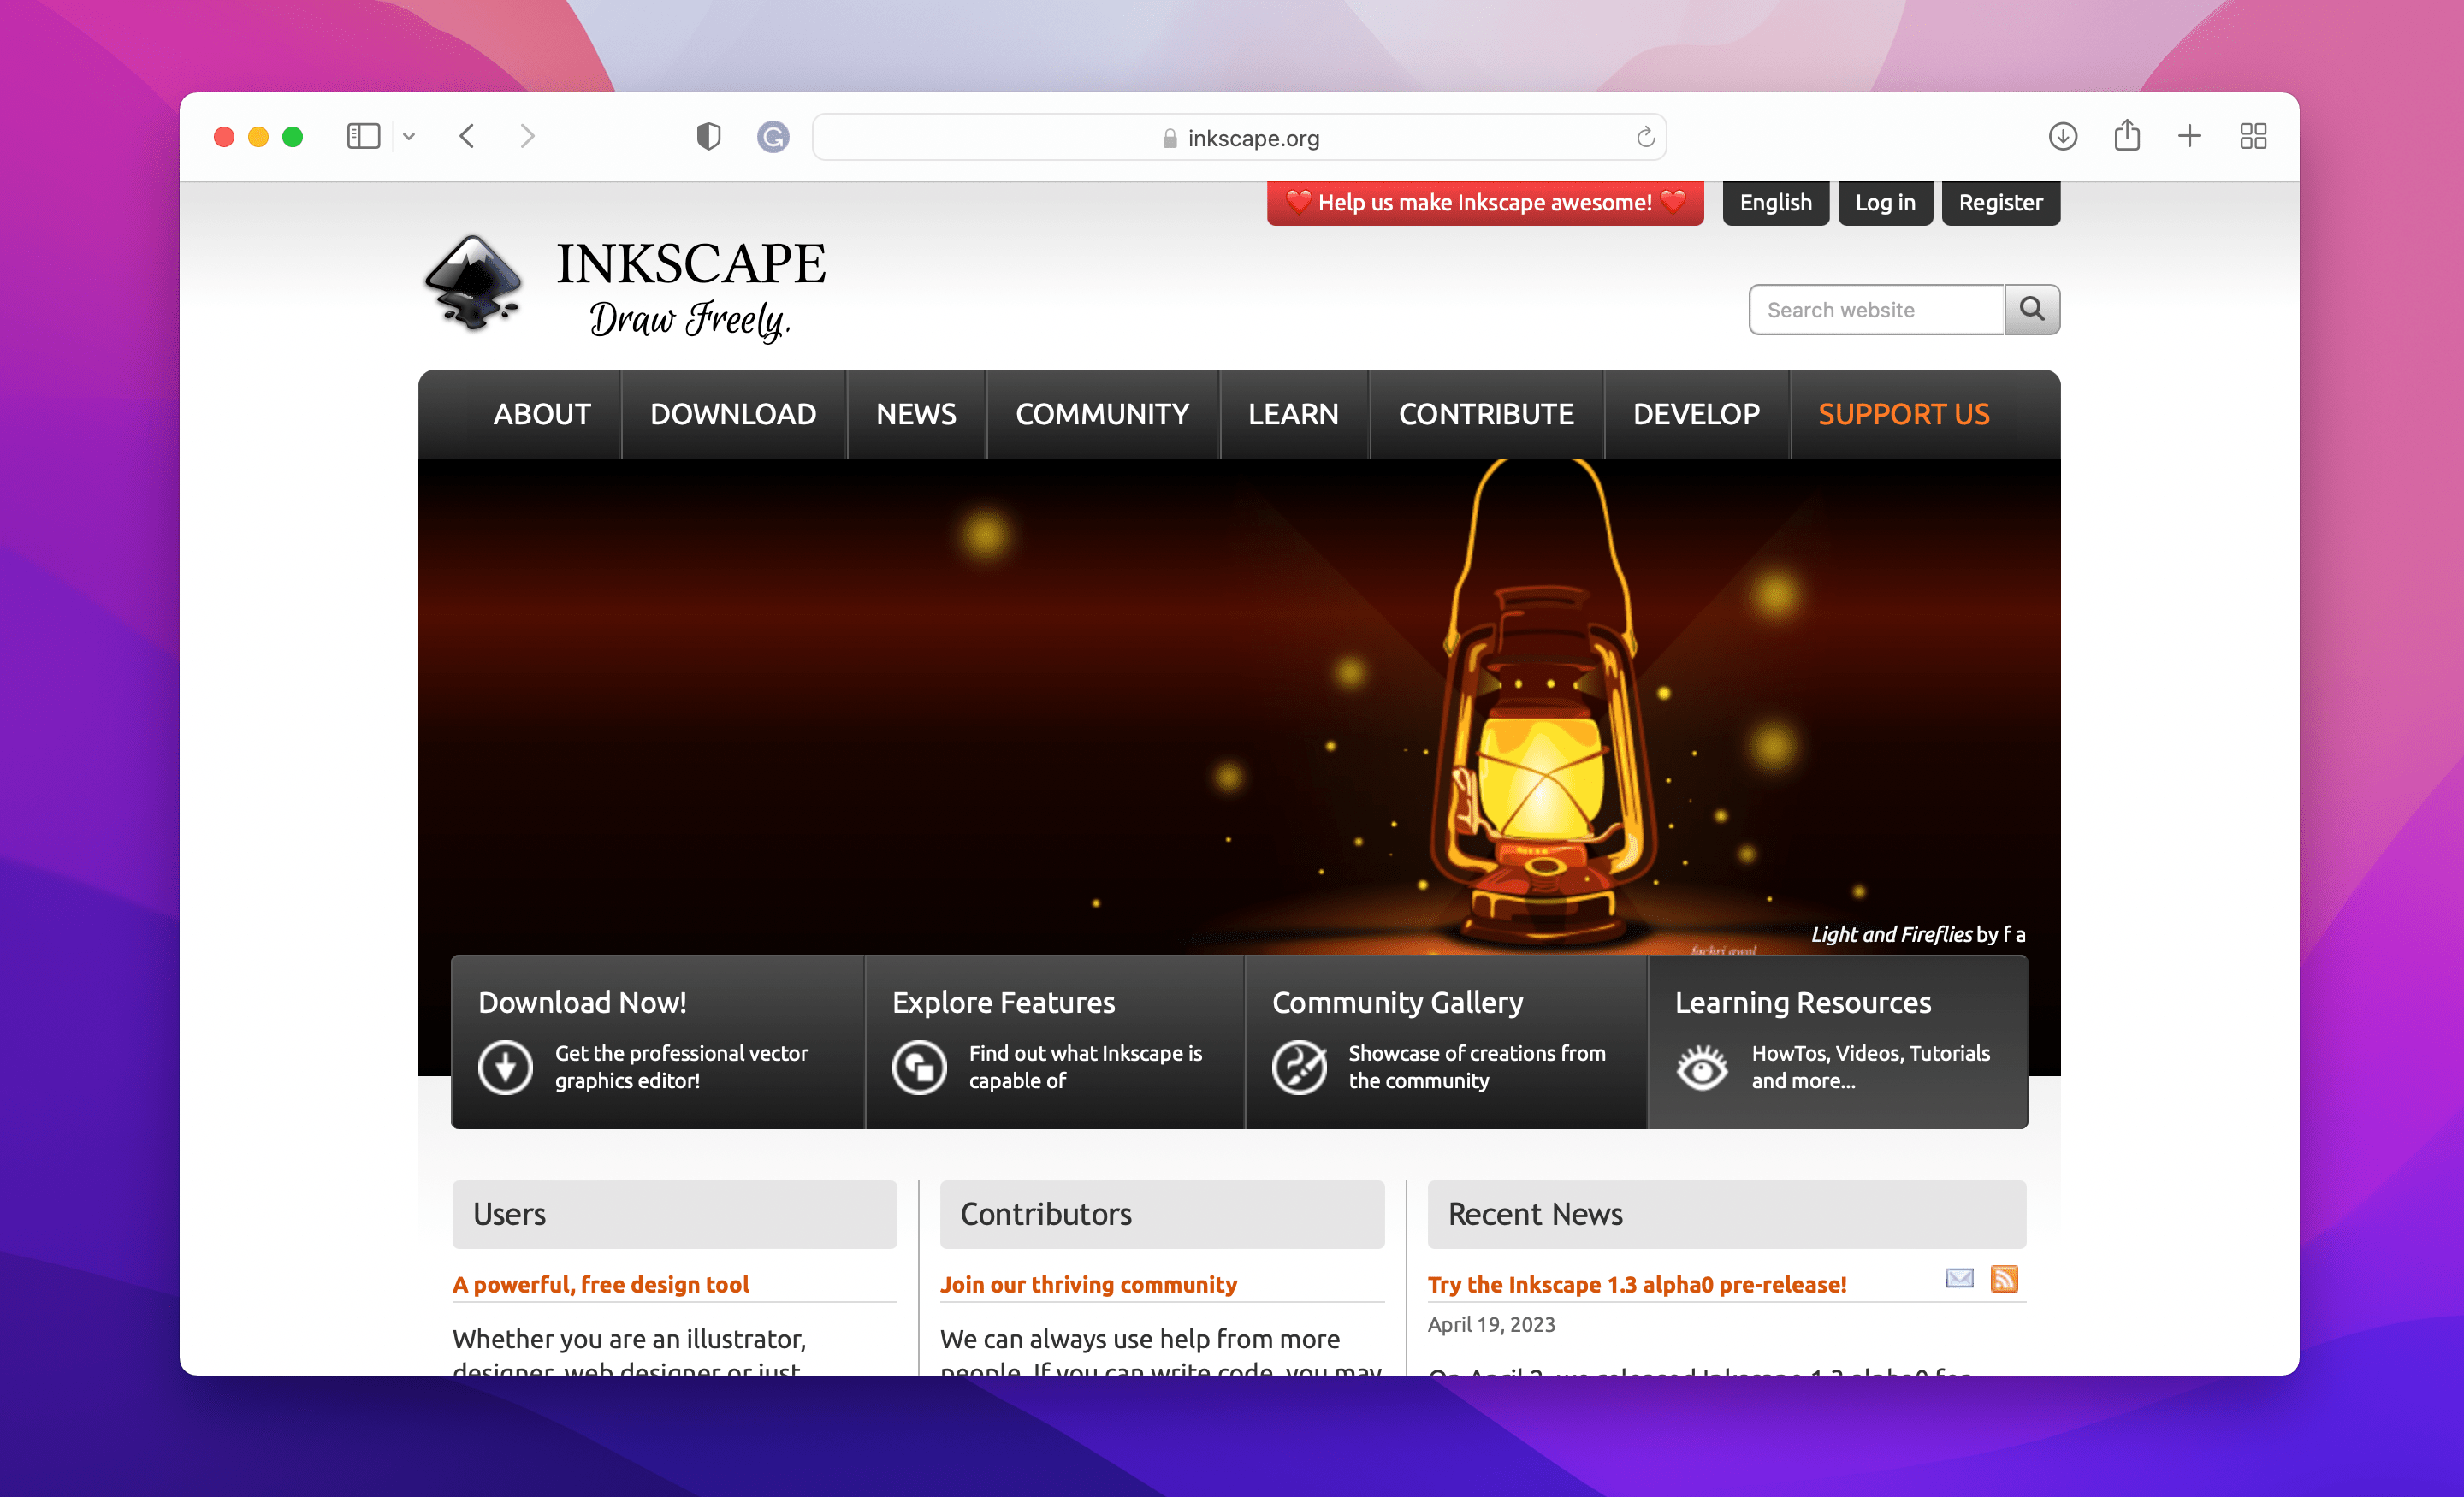Click the Inkscape 1.3 alpha0 pre-release link
This screenshot has height=1497, width=2464.
pyautogui.click(x=1637, y=1284)
